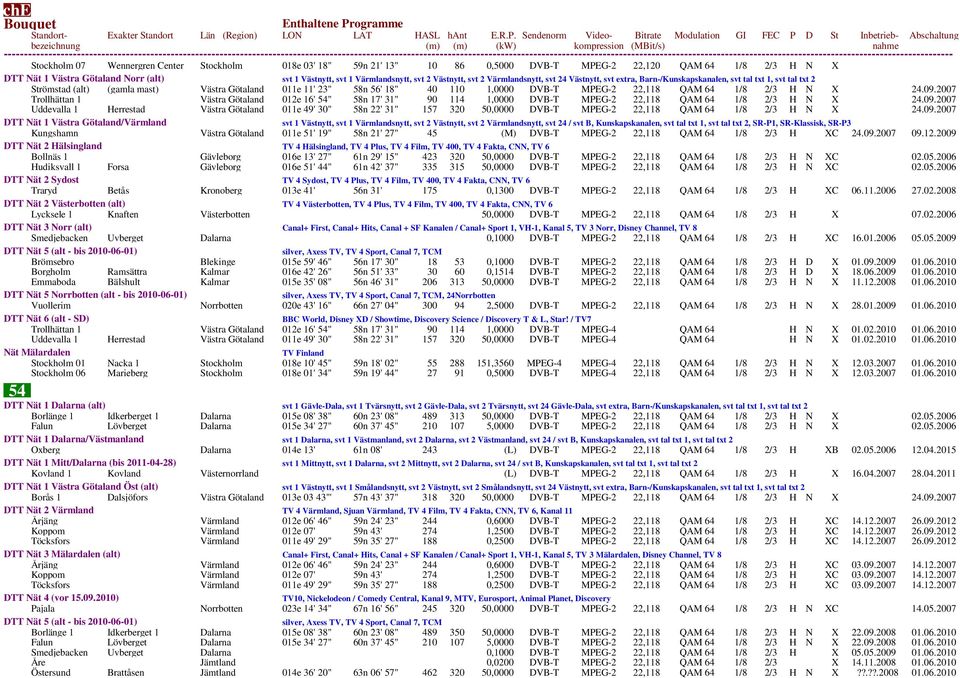Viewport: 960px width, 678px height.
Task: Select the Stockholm 01 site
Action: coord(58,363)
